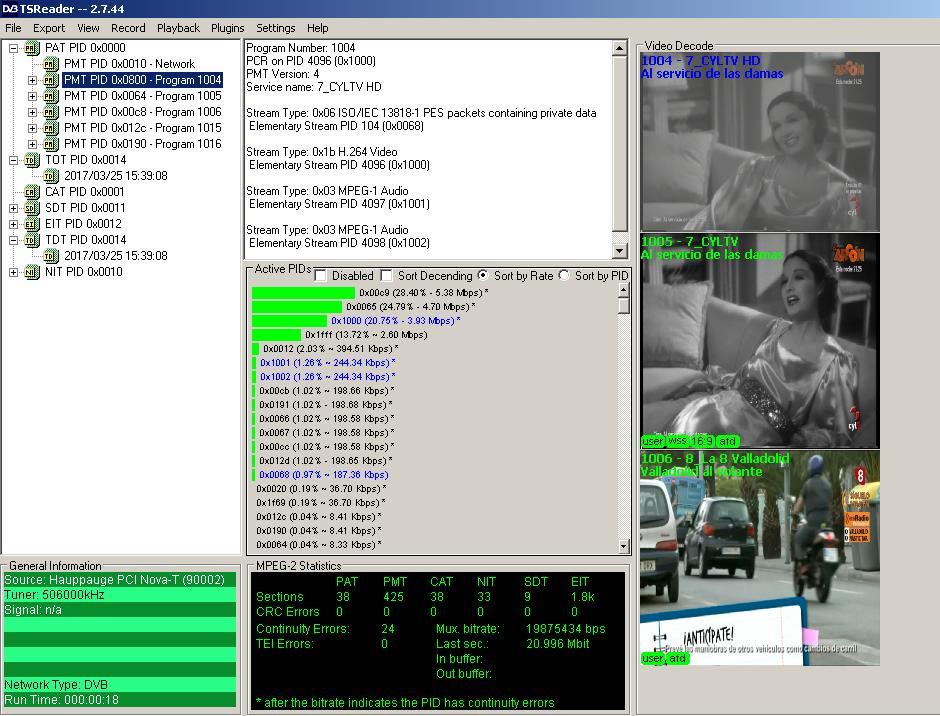
Task: Open the Record menu
Action: [x=128, y=28]
